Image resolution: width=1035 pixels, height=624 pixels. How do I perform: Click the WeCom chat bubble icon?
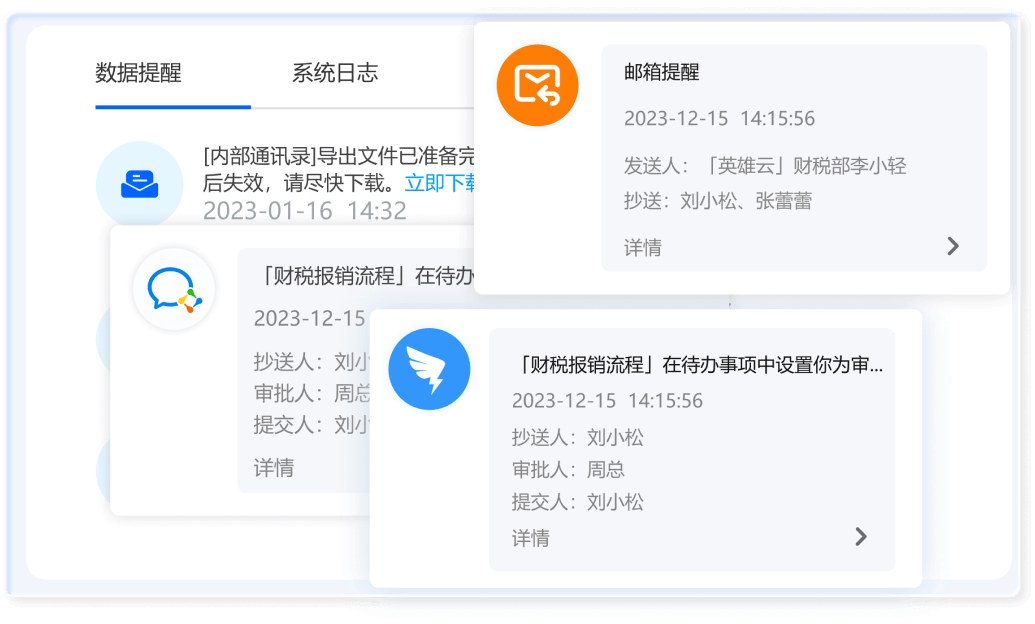(x=174, y=289)
